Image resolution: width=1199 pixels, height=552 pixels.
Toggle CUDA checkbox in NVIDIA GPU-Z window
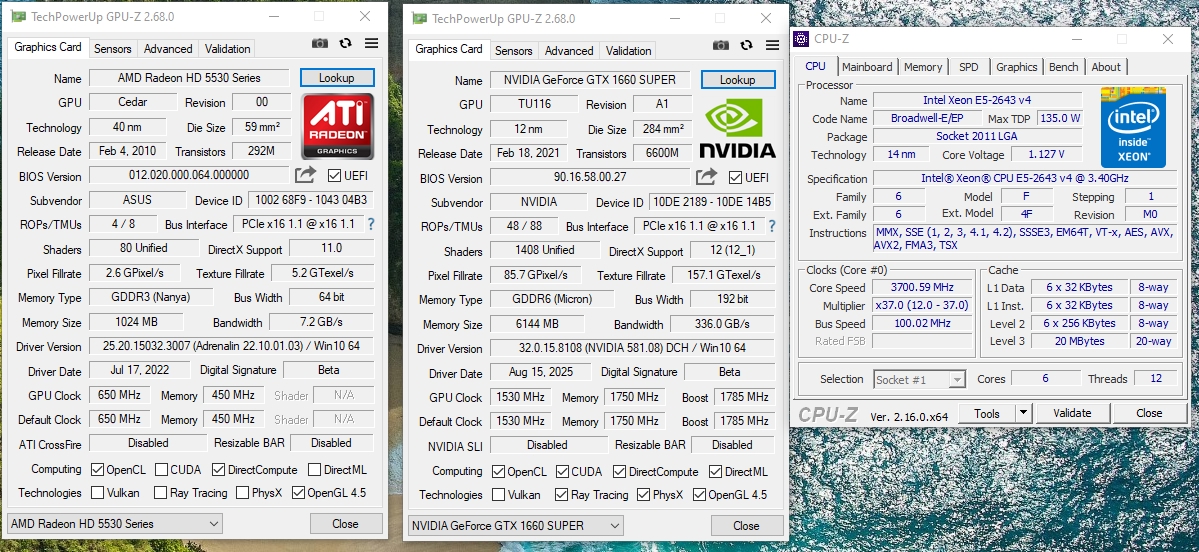coord(562,472)
